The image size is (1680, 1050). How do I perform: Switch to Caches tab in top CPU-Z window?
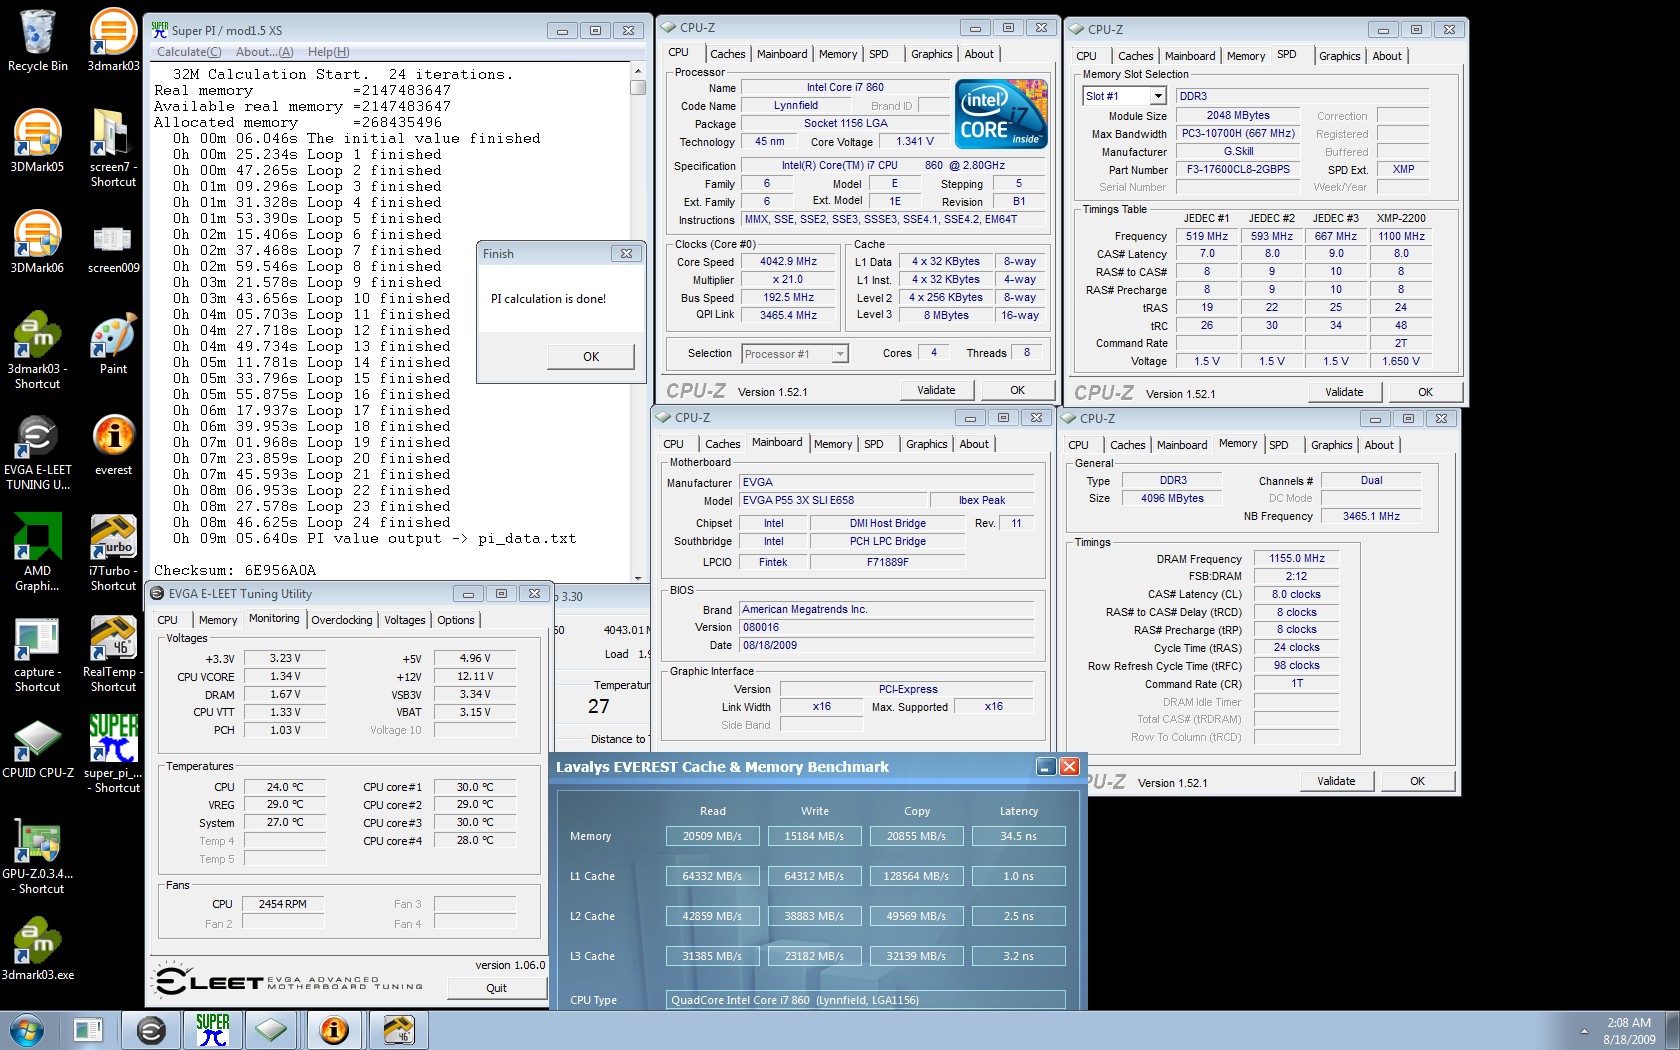[x=727, y=54]
